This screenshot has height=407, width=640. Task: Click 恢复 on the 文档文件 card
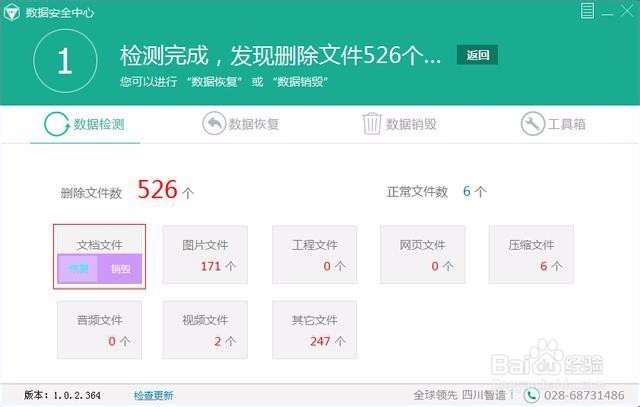[78, 269]
